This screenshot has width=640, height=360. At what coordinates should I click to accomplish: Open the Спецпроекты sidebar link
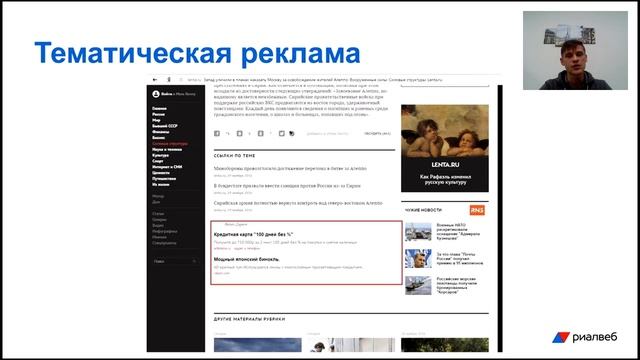pos(164,243)
